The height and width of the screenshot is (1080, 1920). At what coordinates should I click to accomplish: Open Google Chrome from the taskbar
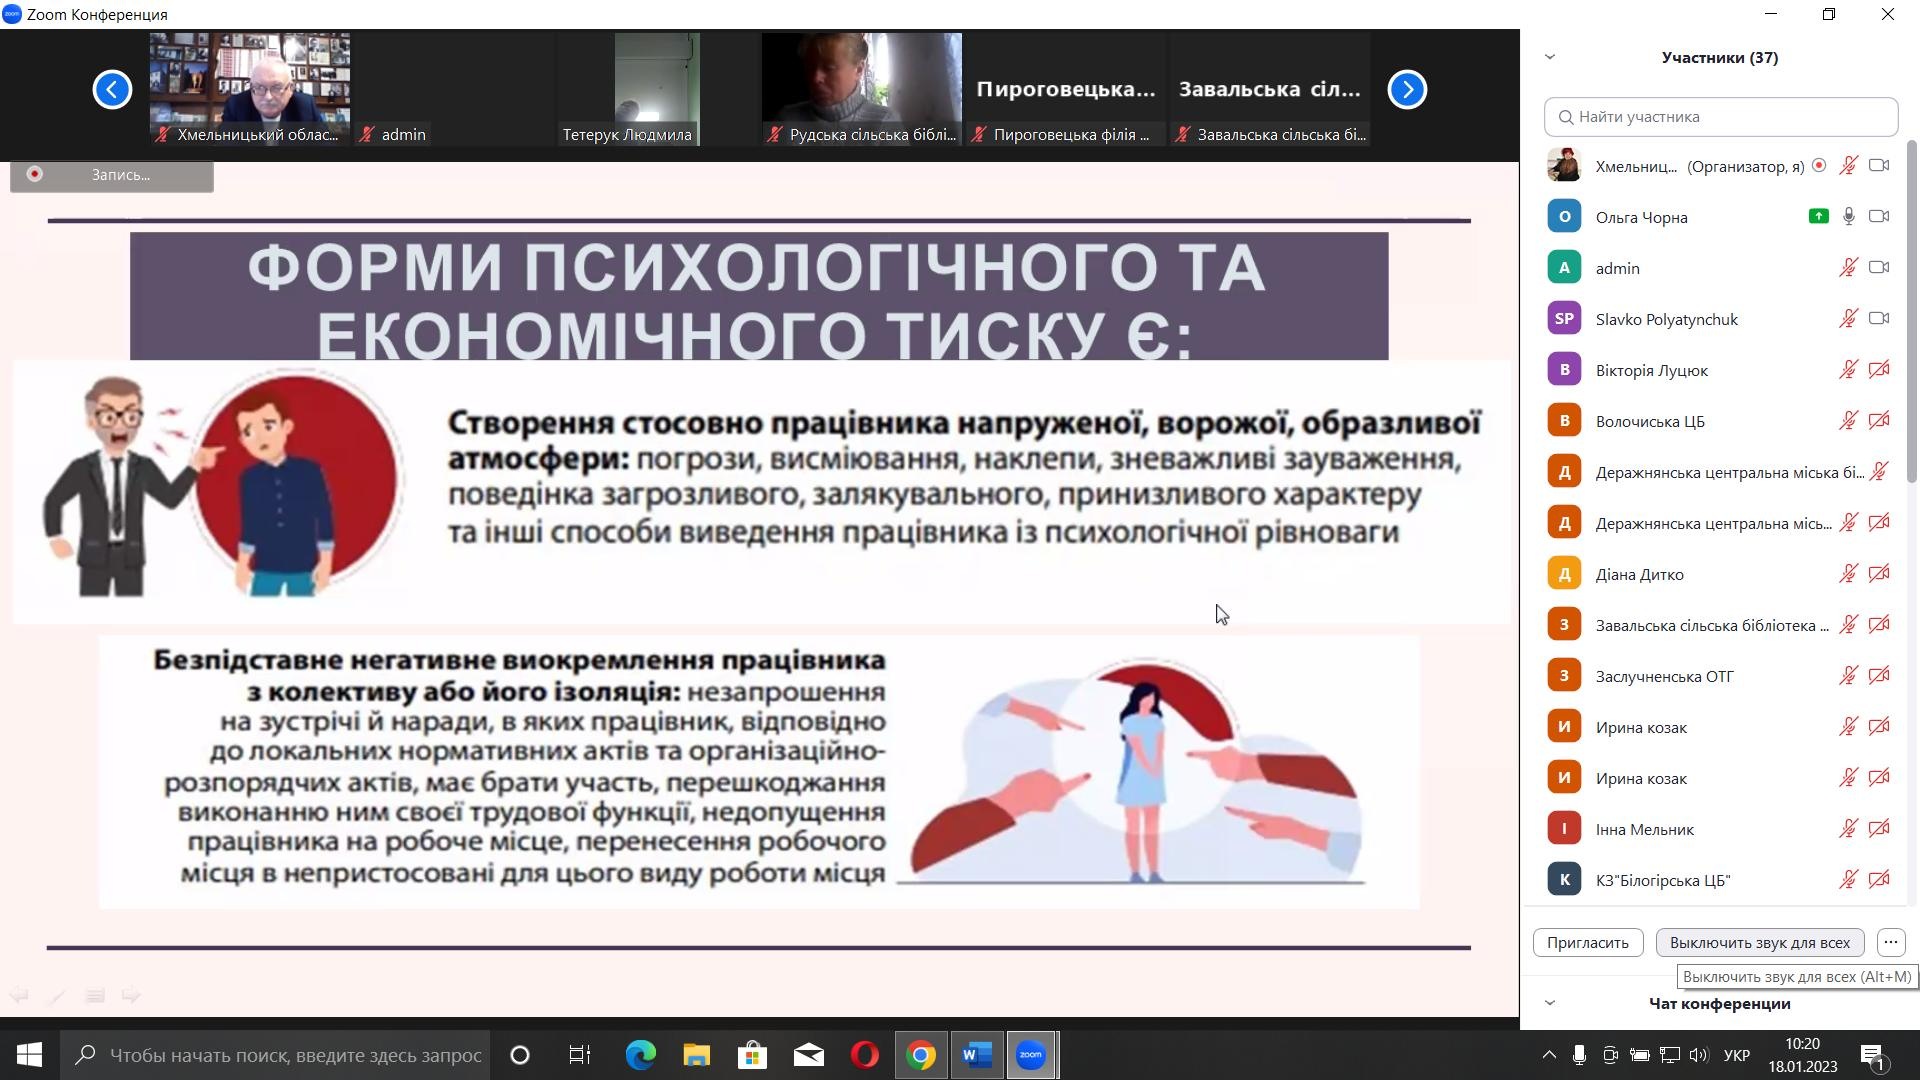[x=920, y=1055]
